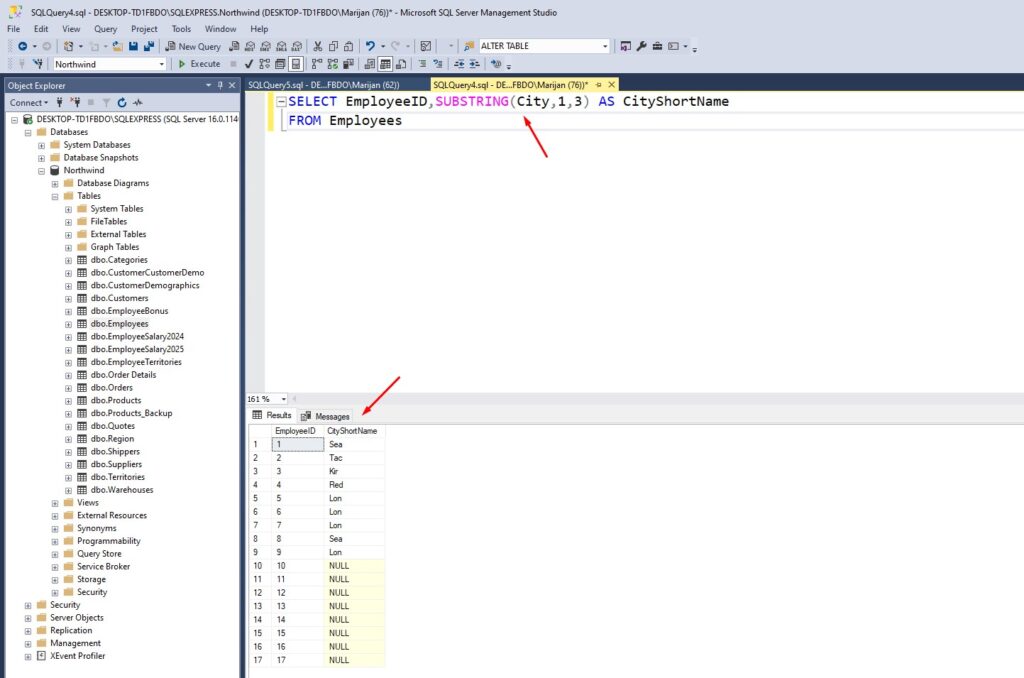Open Activity Monitor icon in Object Explorer
The image size is (1024, 678).
pos(138,103)
